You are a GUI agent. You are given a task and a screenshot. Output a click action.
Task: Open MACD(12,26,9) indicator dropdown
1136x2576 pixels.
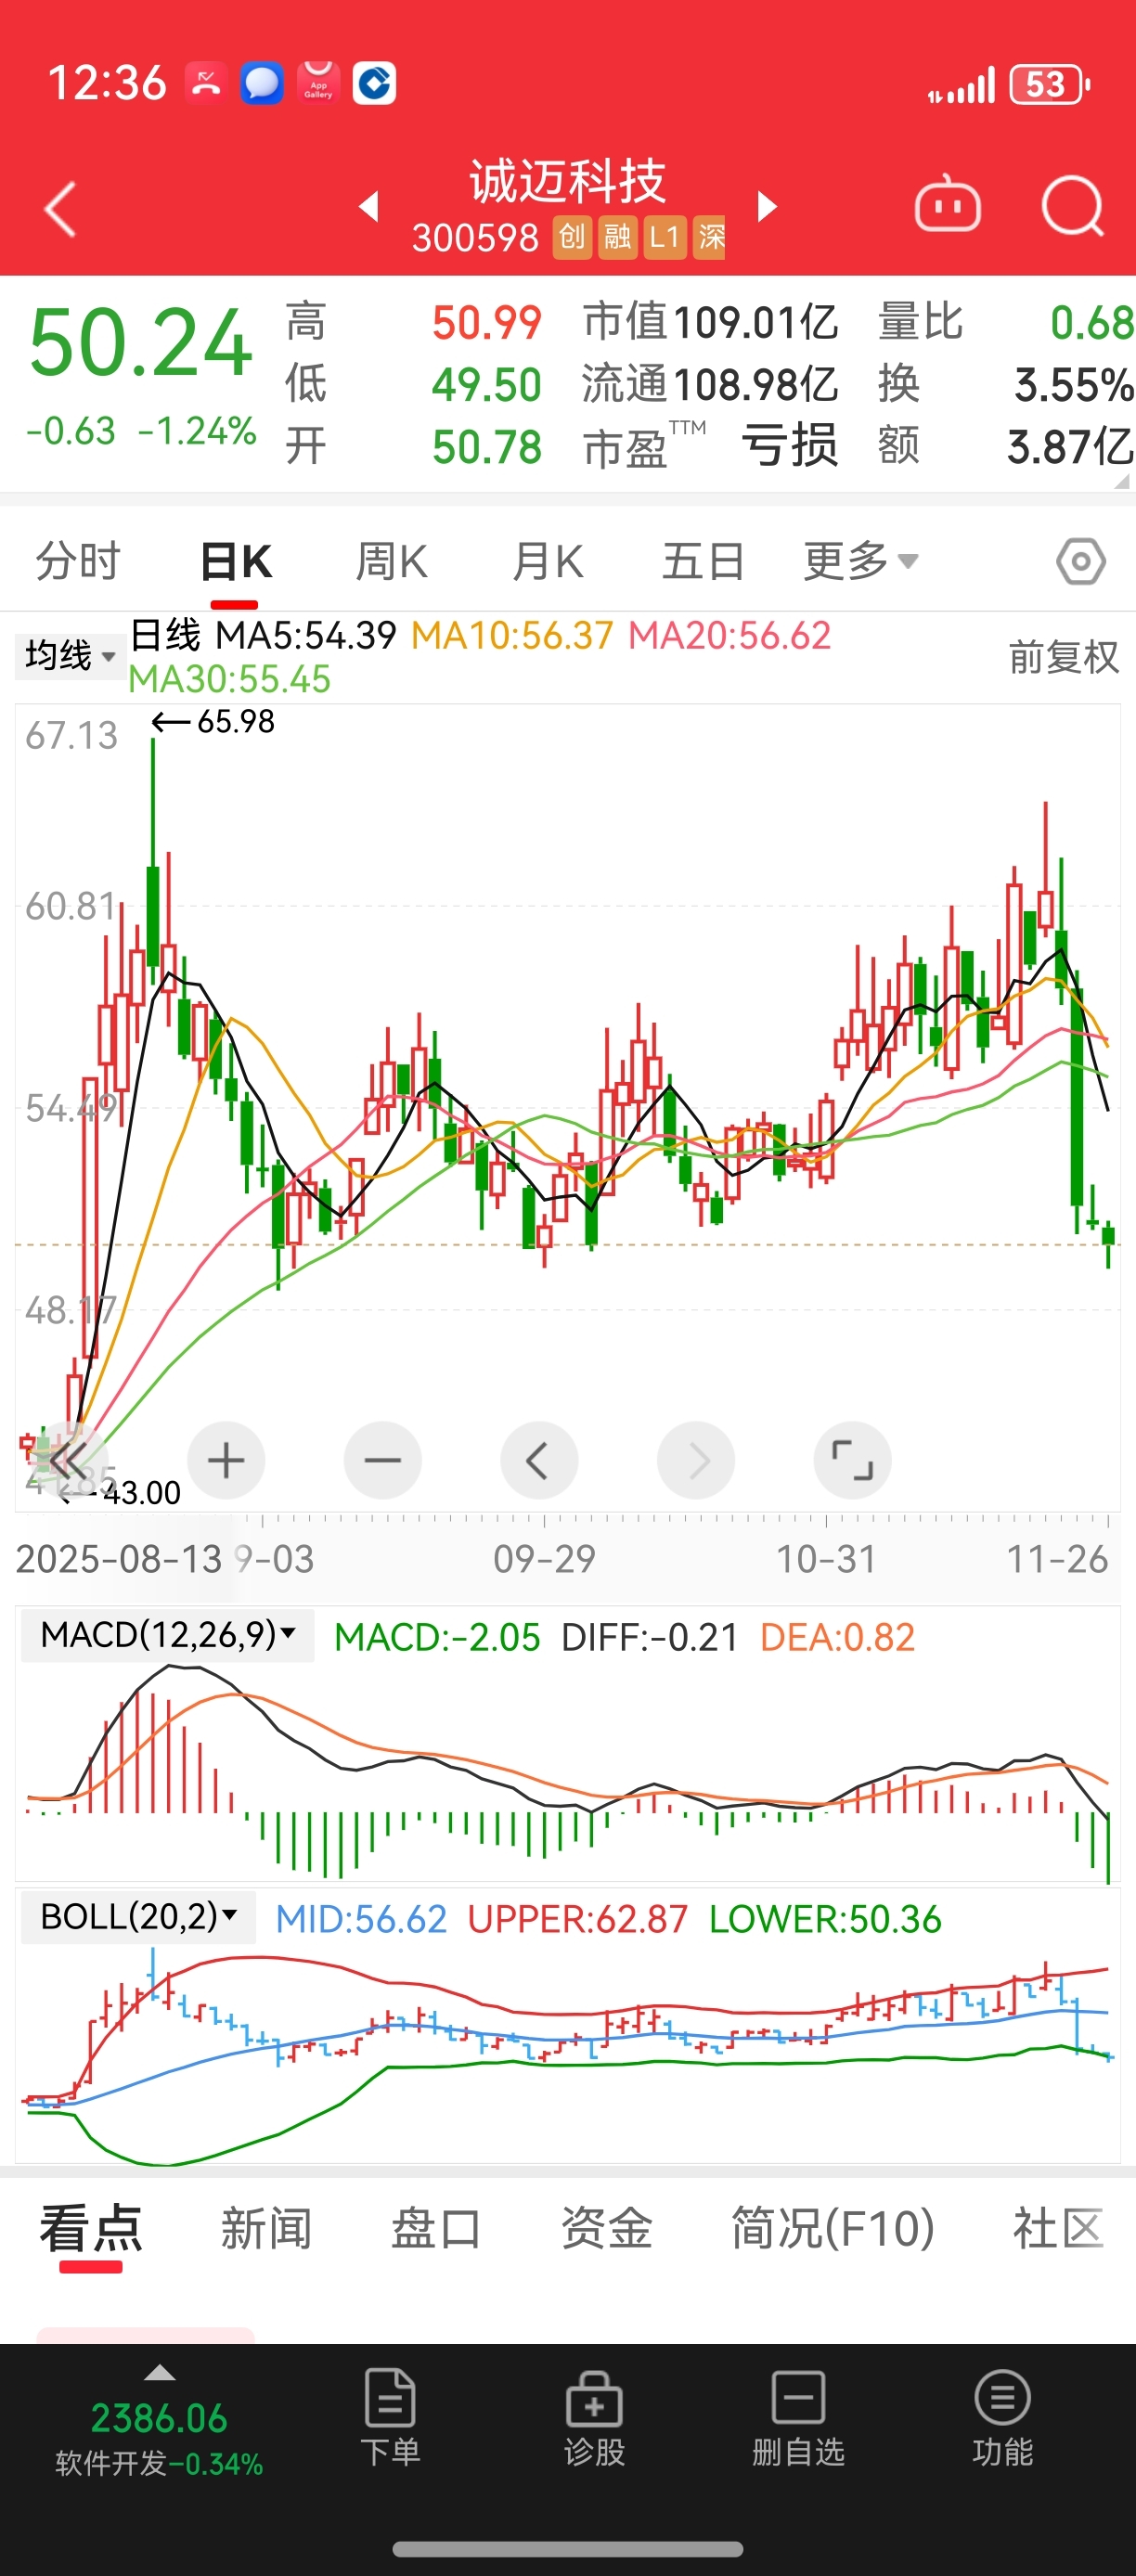point(167,1635)
